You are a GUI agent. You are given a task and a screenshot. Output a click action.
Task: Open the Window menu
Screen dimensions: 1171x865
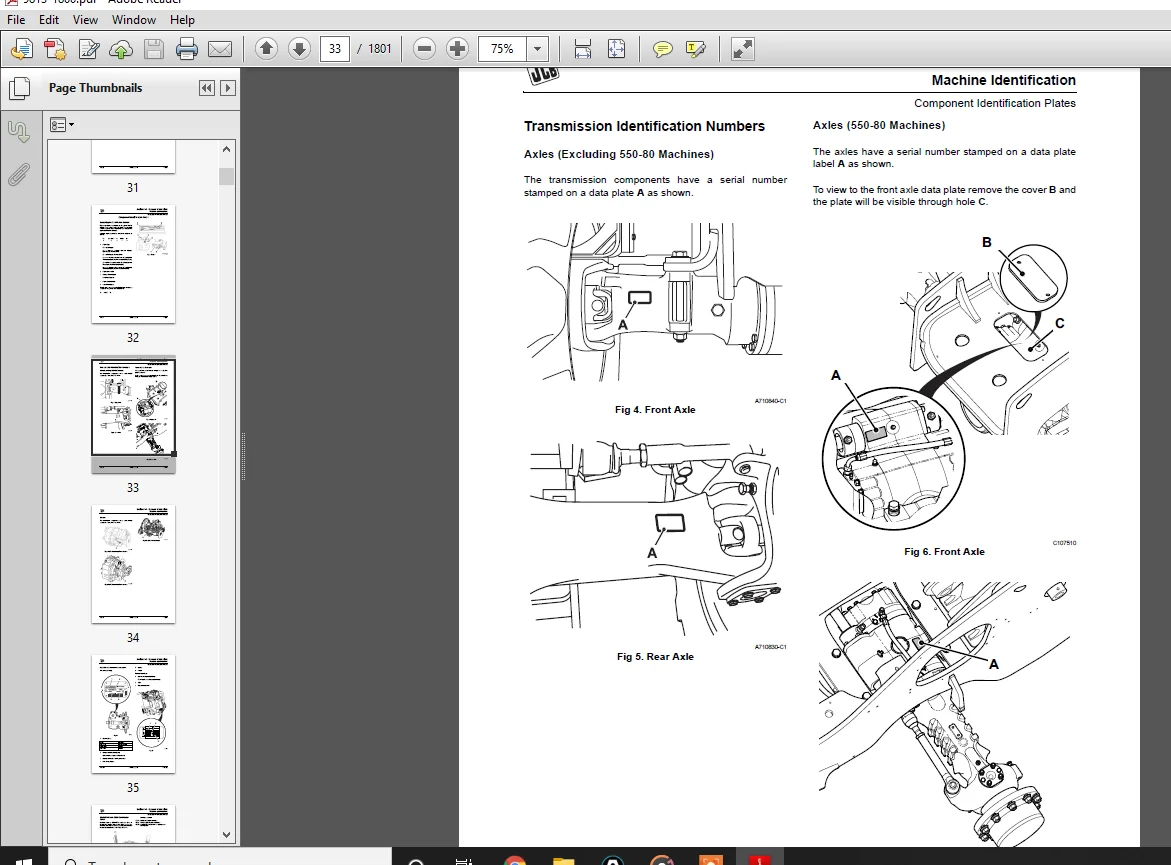coord(134,19)
